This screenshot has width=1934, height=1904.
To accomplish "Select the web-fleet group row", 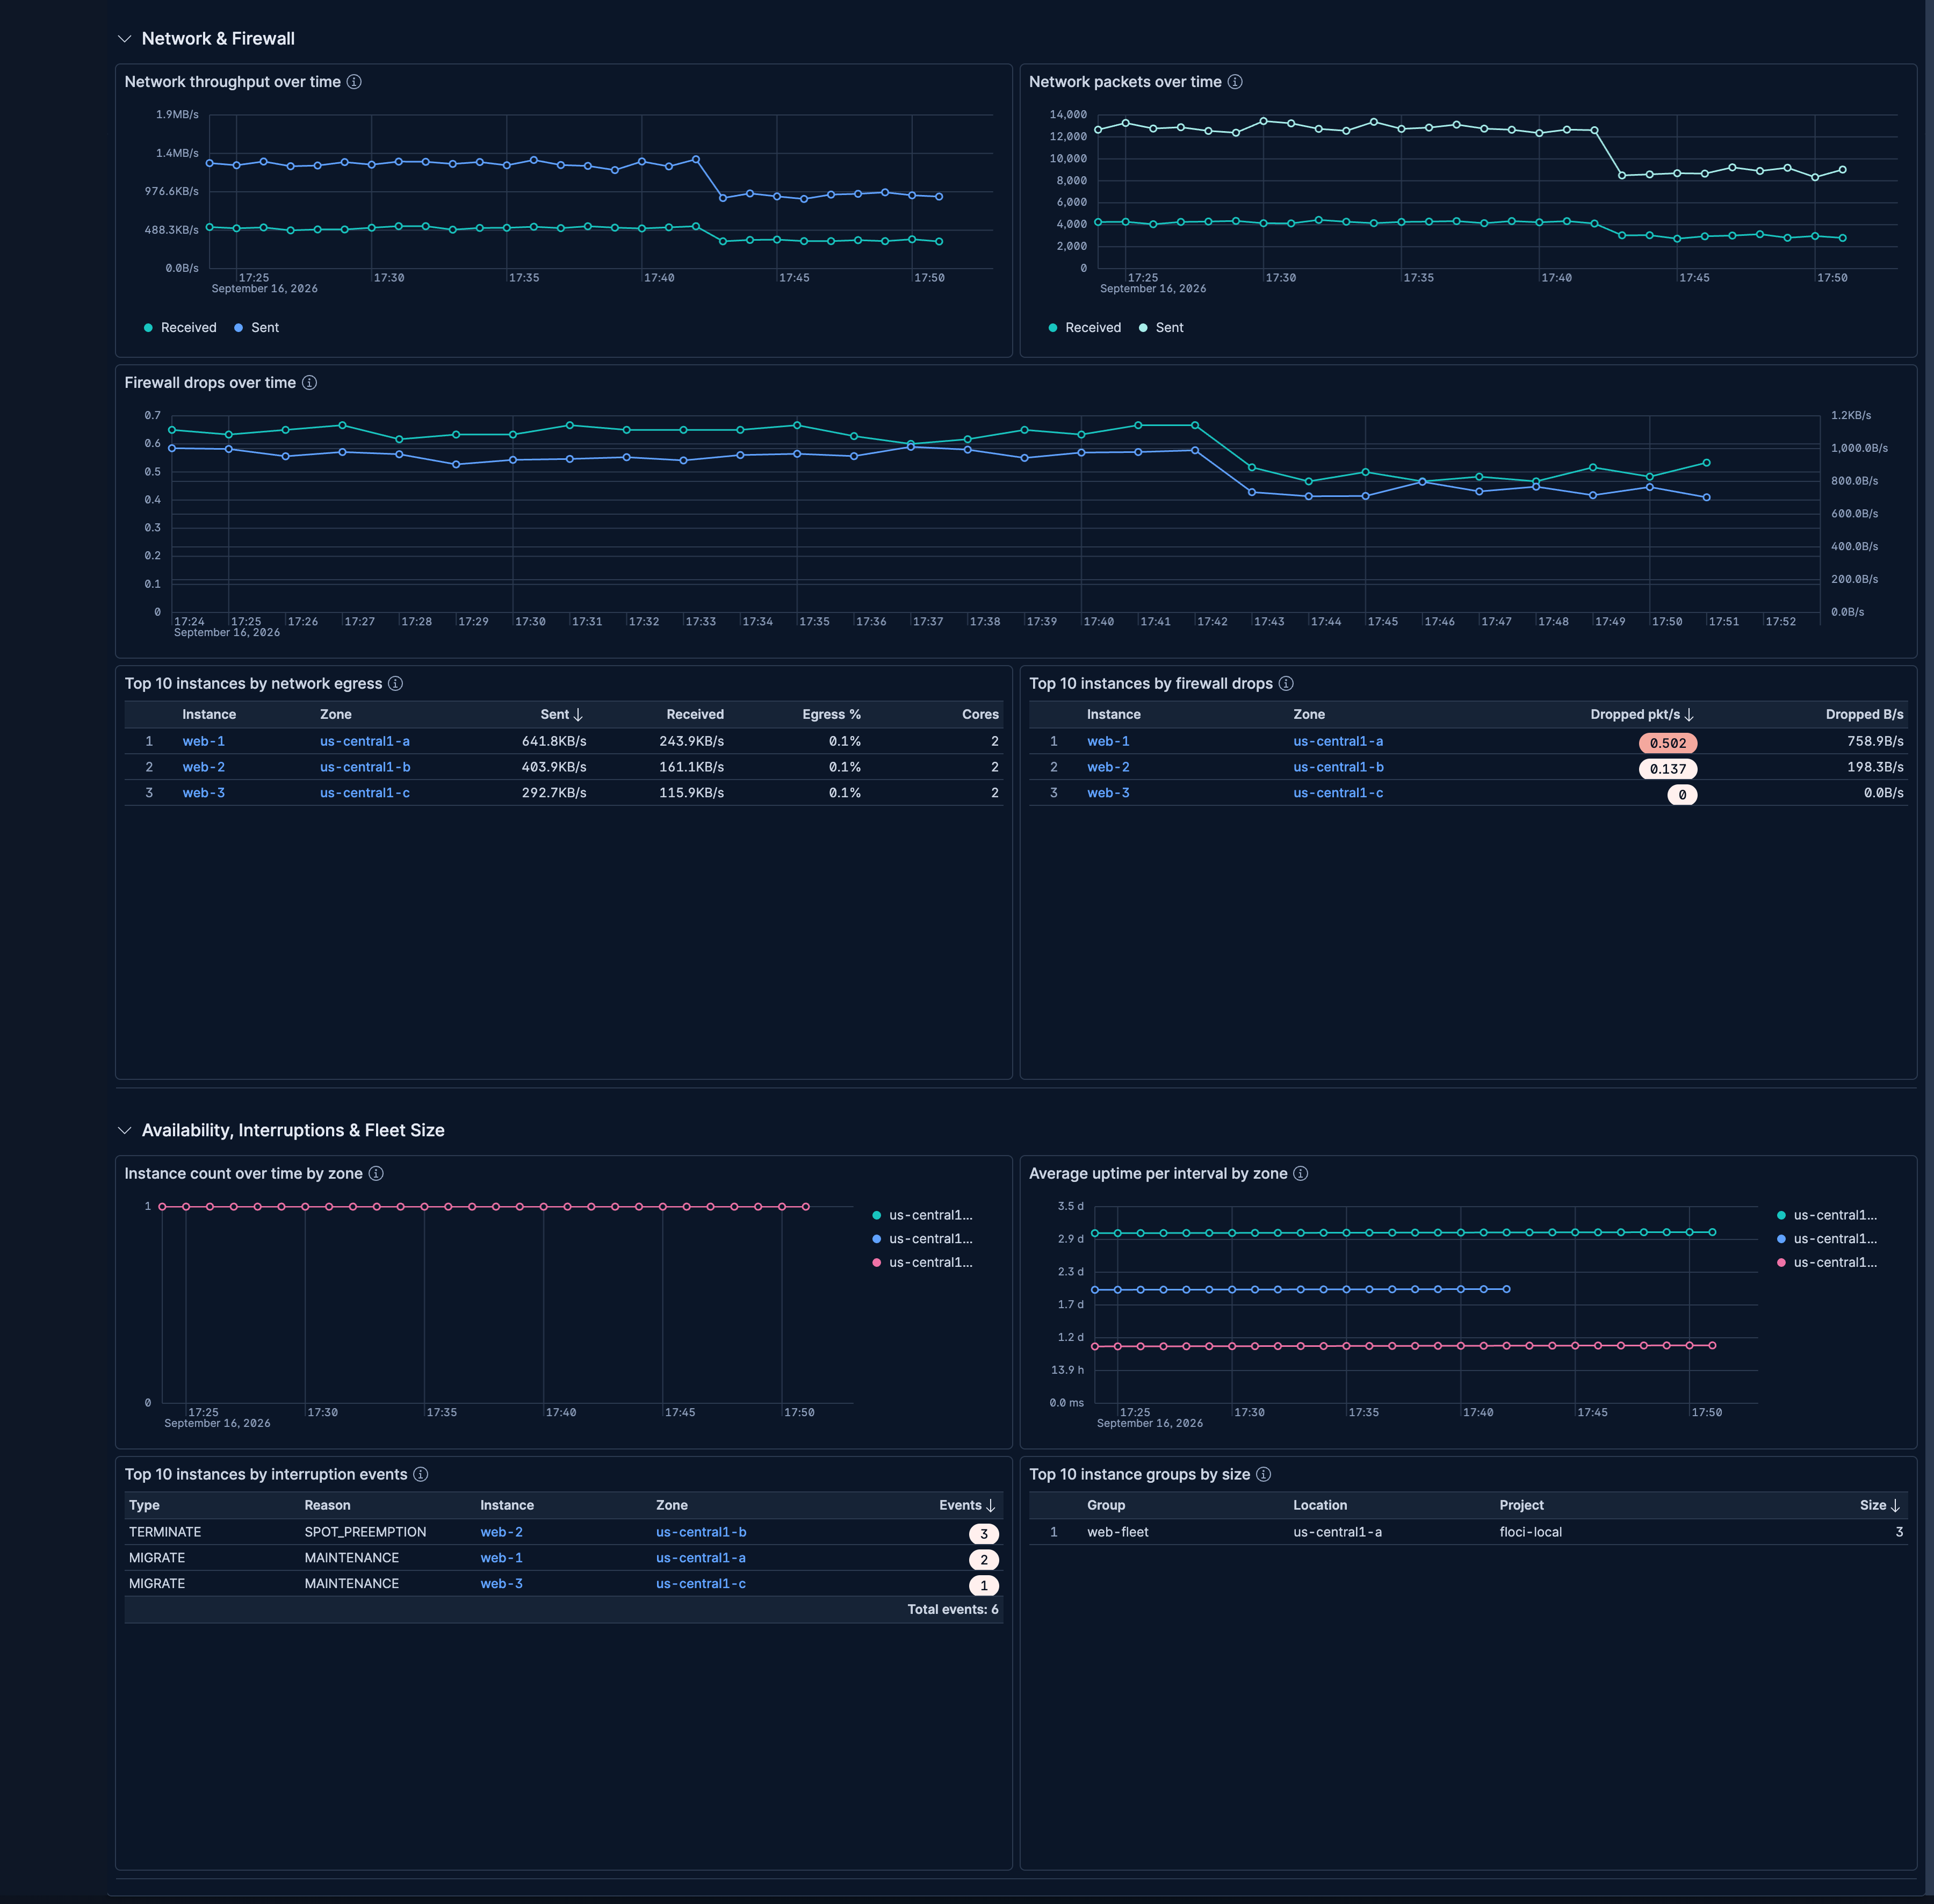I will coord(1468,1533).
